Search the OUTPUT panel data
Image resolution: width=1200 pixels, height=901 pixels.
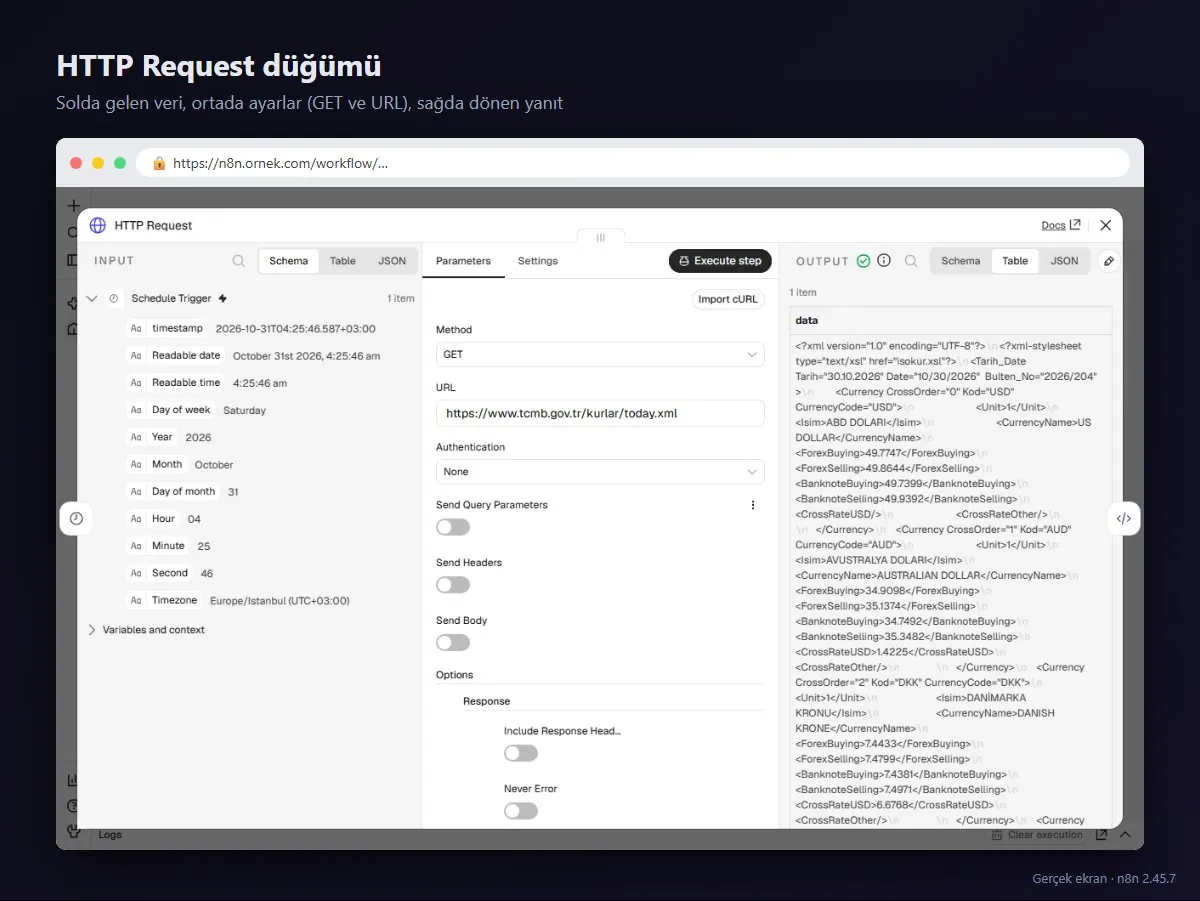pyautogui.click(x=911, y=261)
